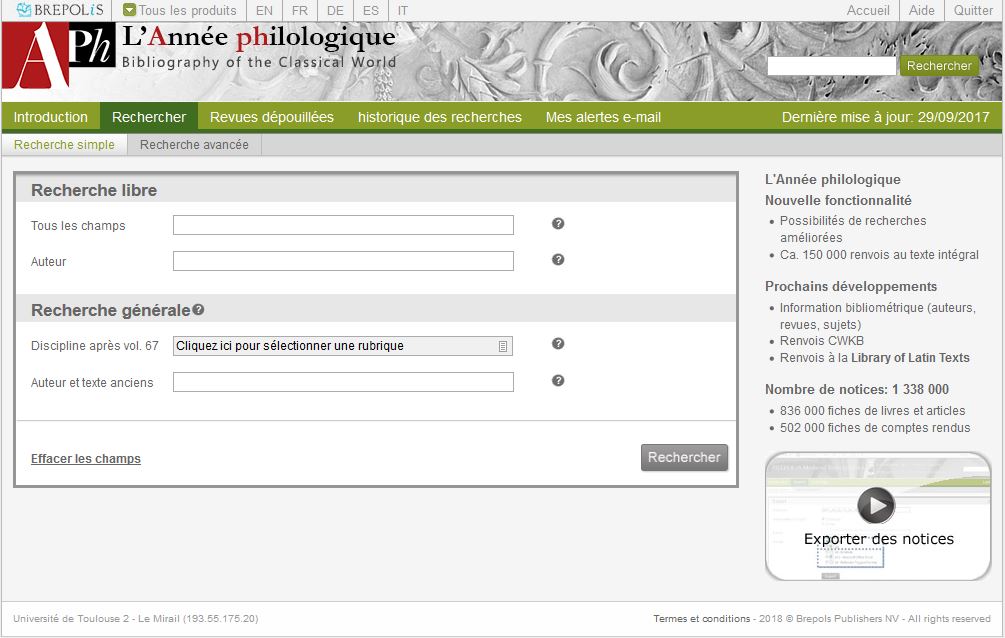Image resolution: width=1005 pixels, height=638 pixels.
Task: Switch language to DE
Action: tap(335, 10)
